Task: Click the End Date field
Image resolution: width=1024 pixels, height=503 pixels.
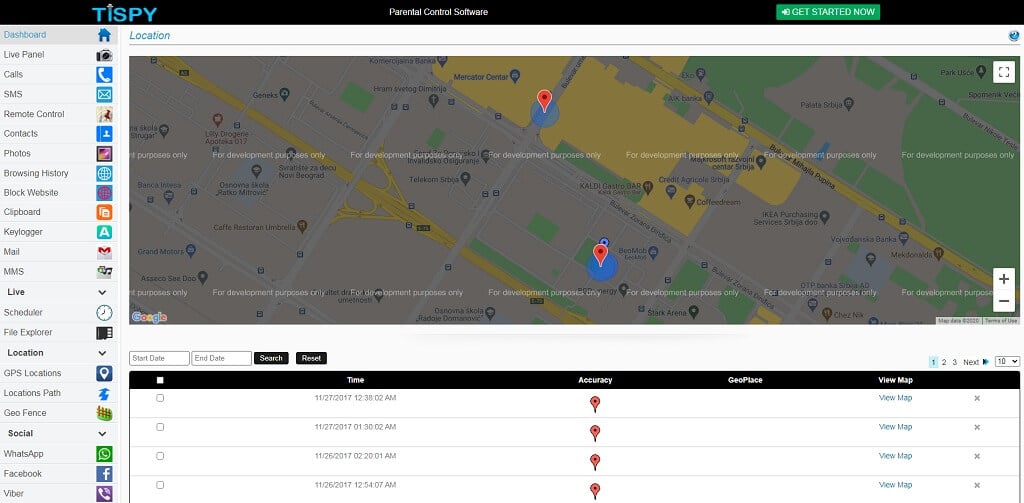Action: click(x=221, y=358)
